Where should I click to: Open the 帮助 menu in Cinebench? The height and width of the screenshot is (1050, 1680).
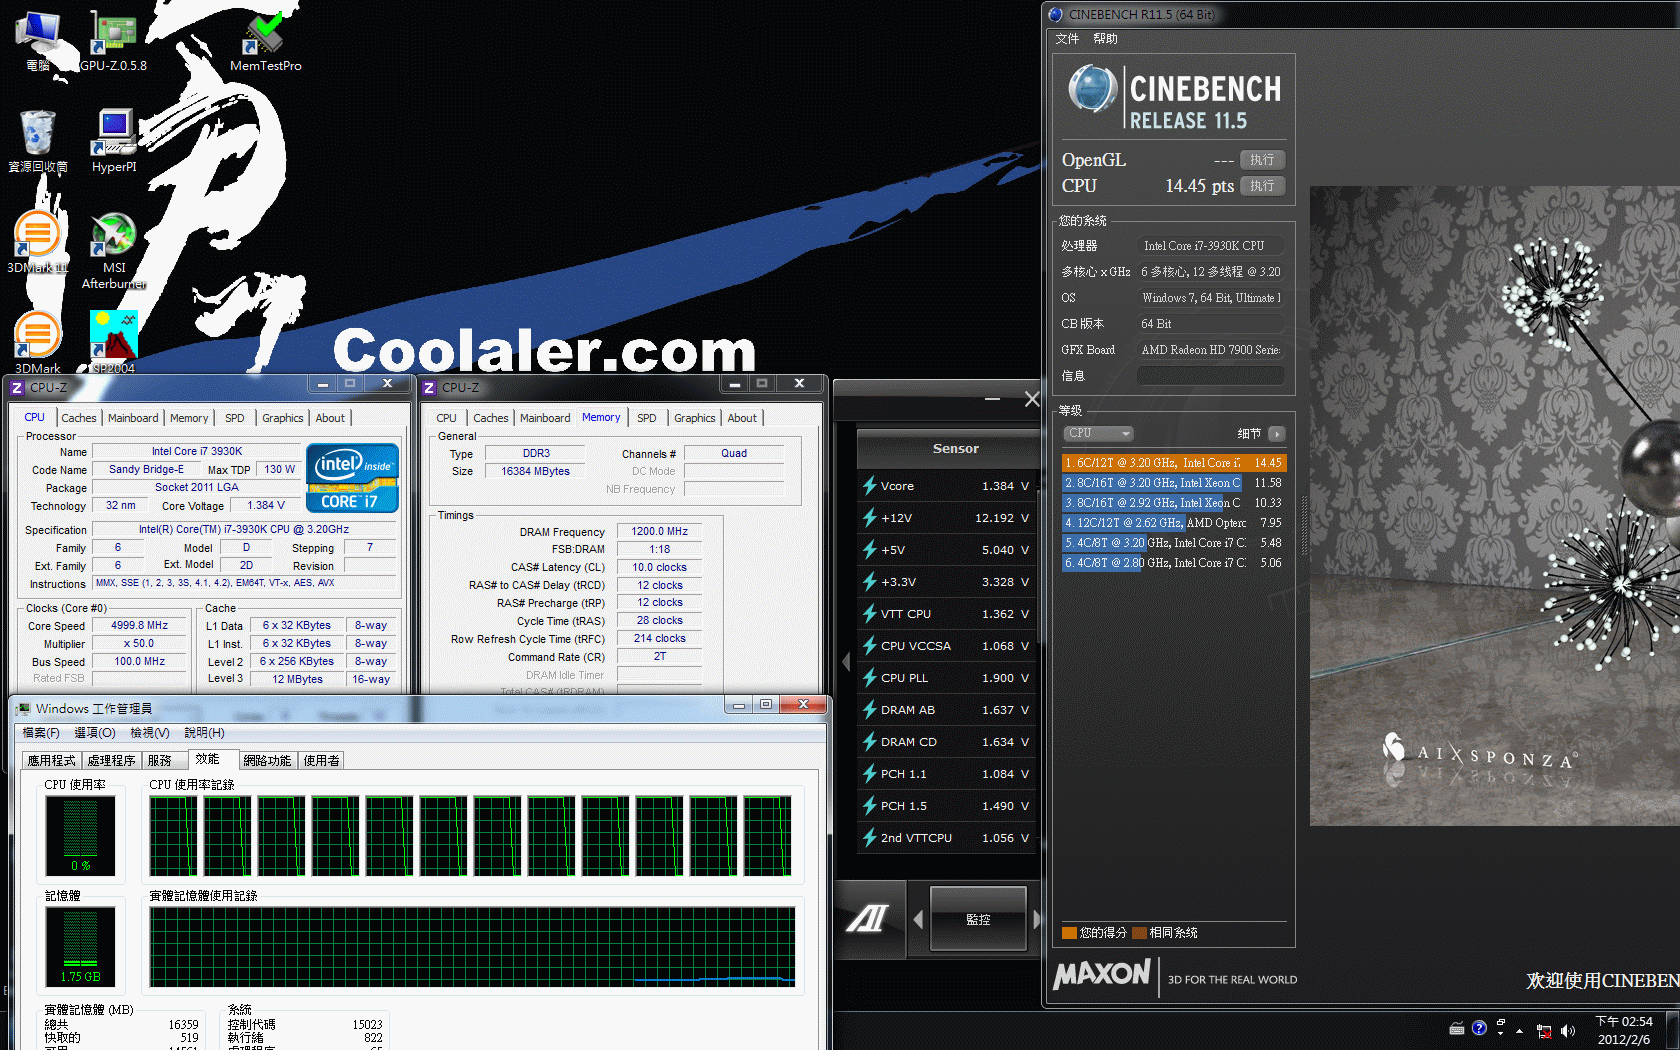click(1105, 39)
